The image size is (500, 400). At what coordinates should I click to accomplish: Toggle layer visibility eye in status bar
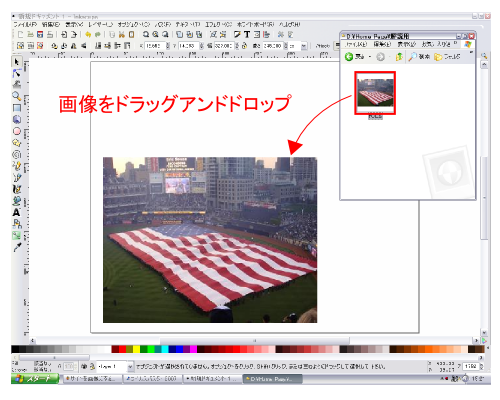click(x=84, y=367)
